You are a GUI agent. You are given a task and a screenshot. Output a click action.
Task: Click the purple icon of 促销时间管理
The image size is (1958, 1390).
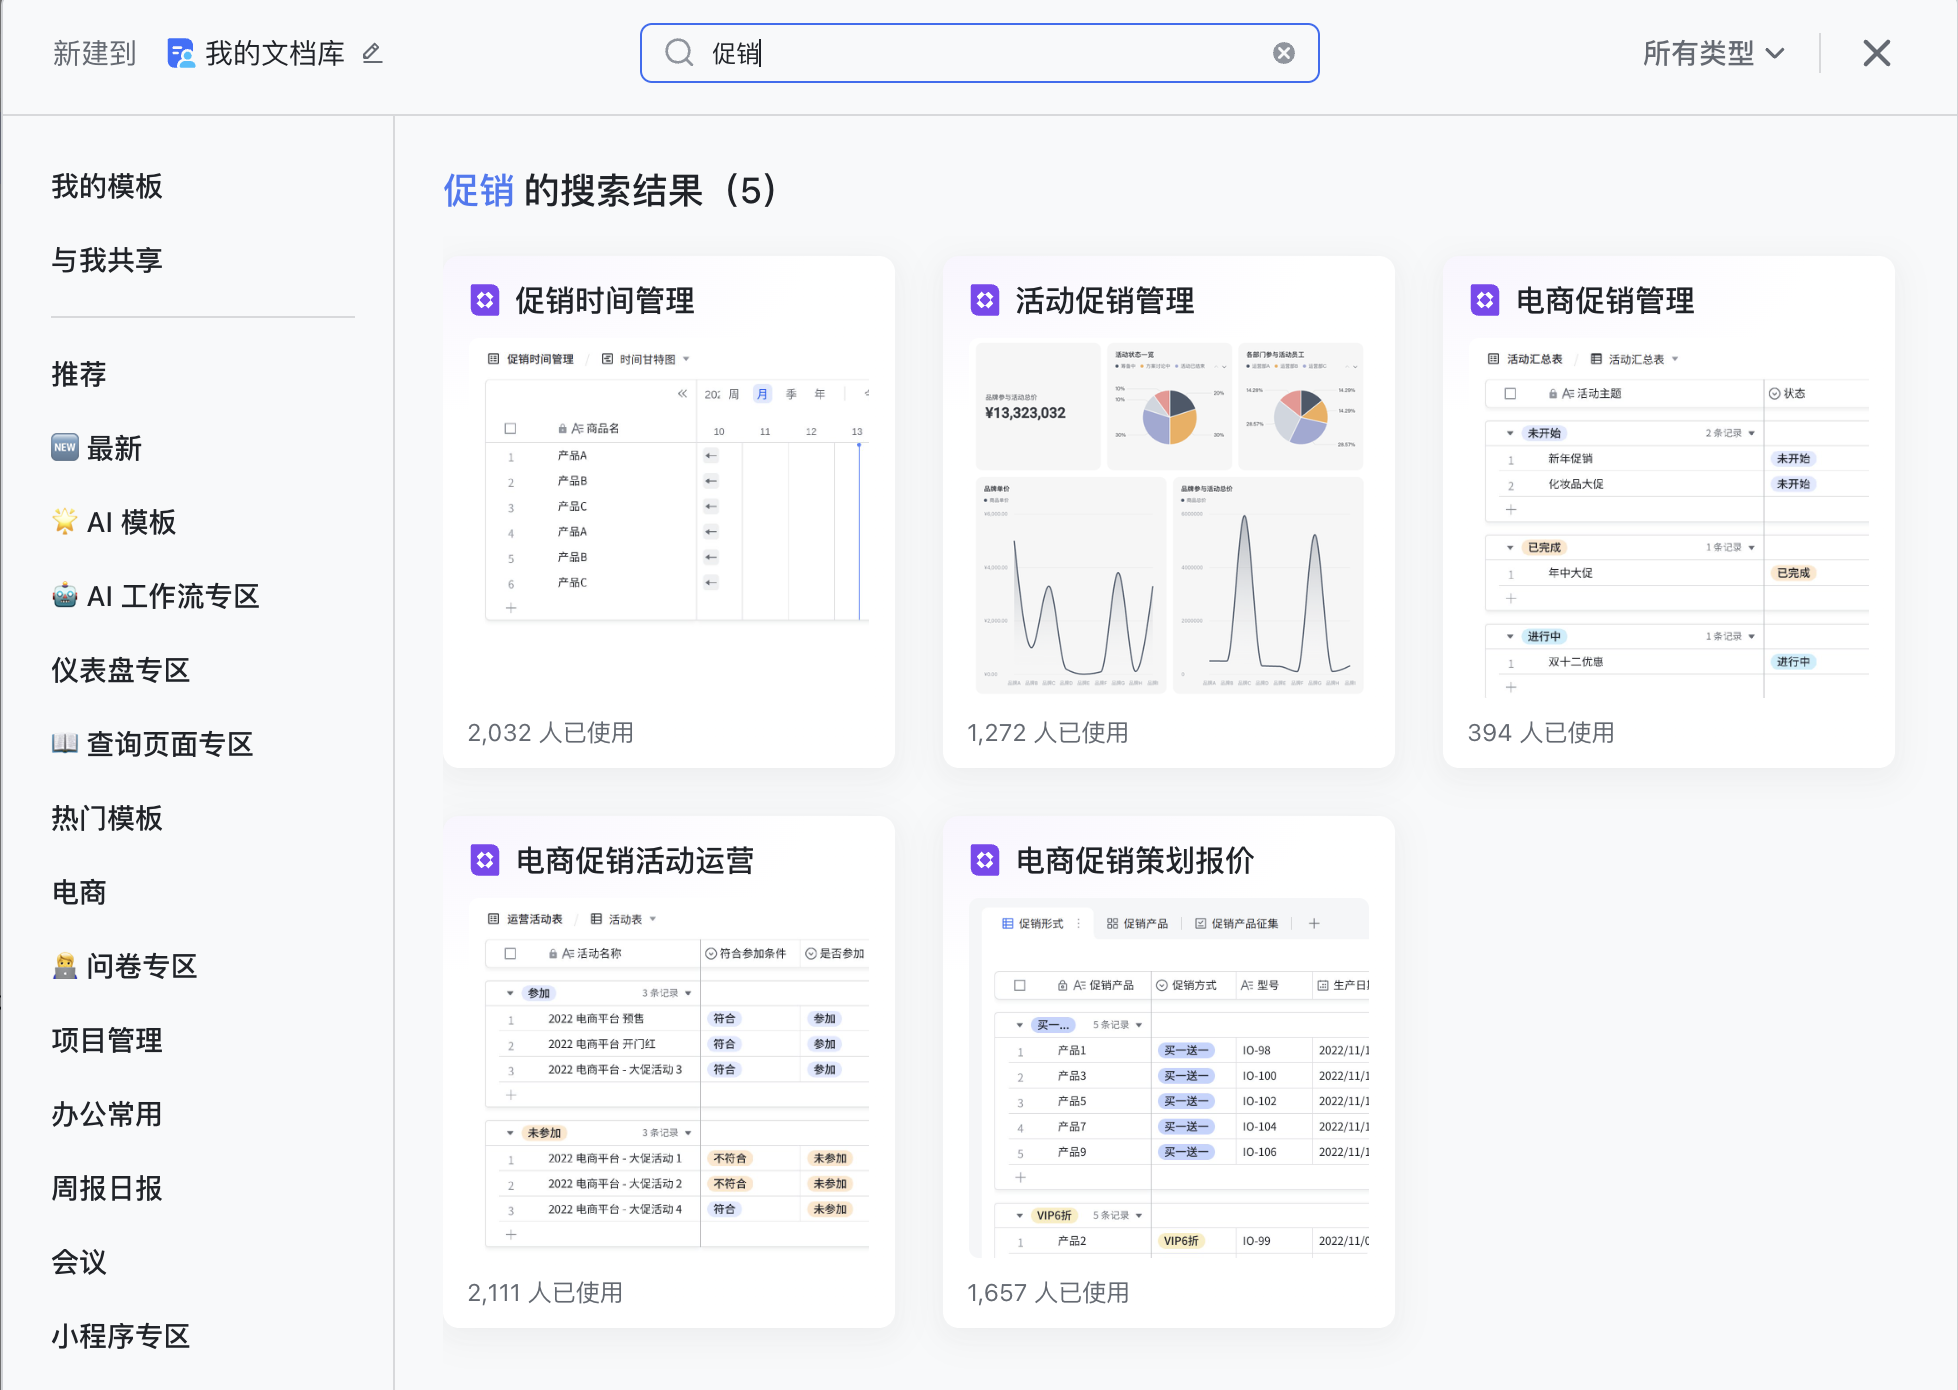click(x=485, y=300)
